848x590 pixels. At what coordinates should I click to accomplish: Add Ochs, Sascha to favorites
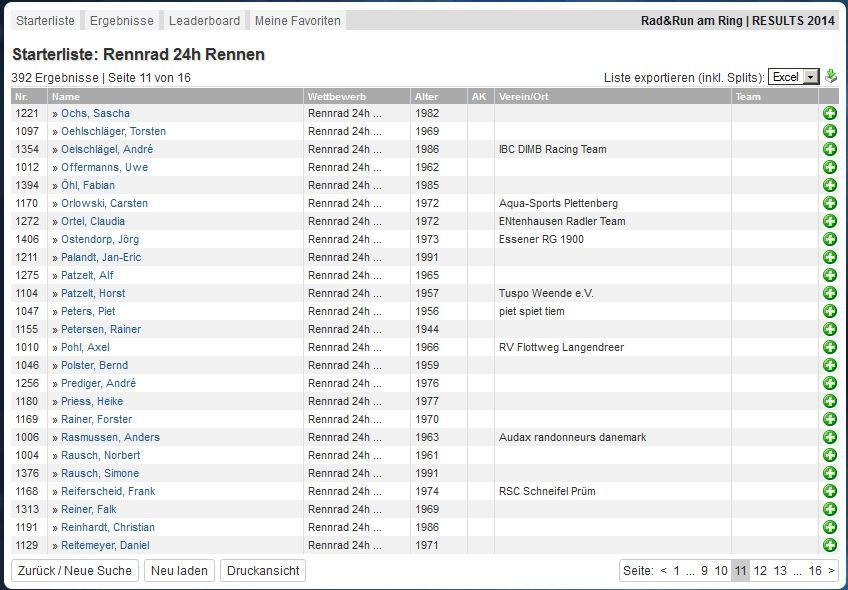tap(829, 113)
